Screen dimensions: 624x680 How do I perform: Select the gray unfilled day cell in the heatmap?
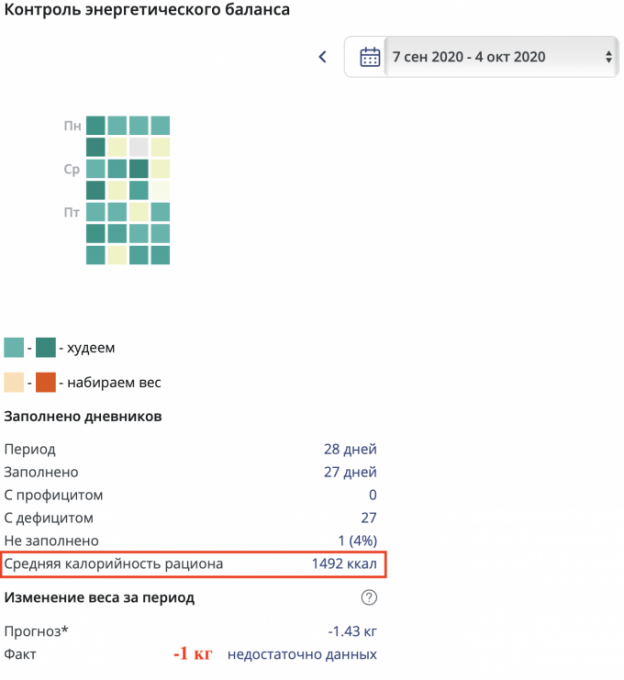139,147
